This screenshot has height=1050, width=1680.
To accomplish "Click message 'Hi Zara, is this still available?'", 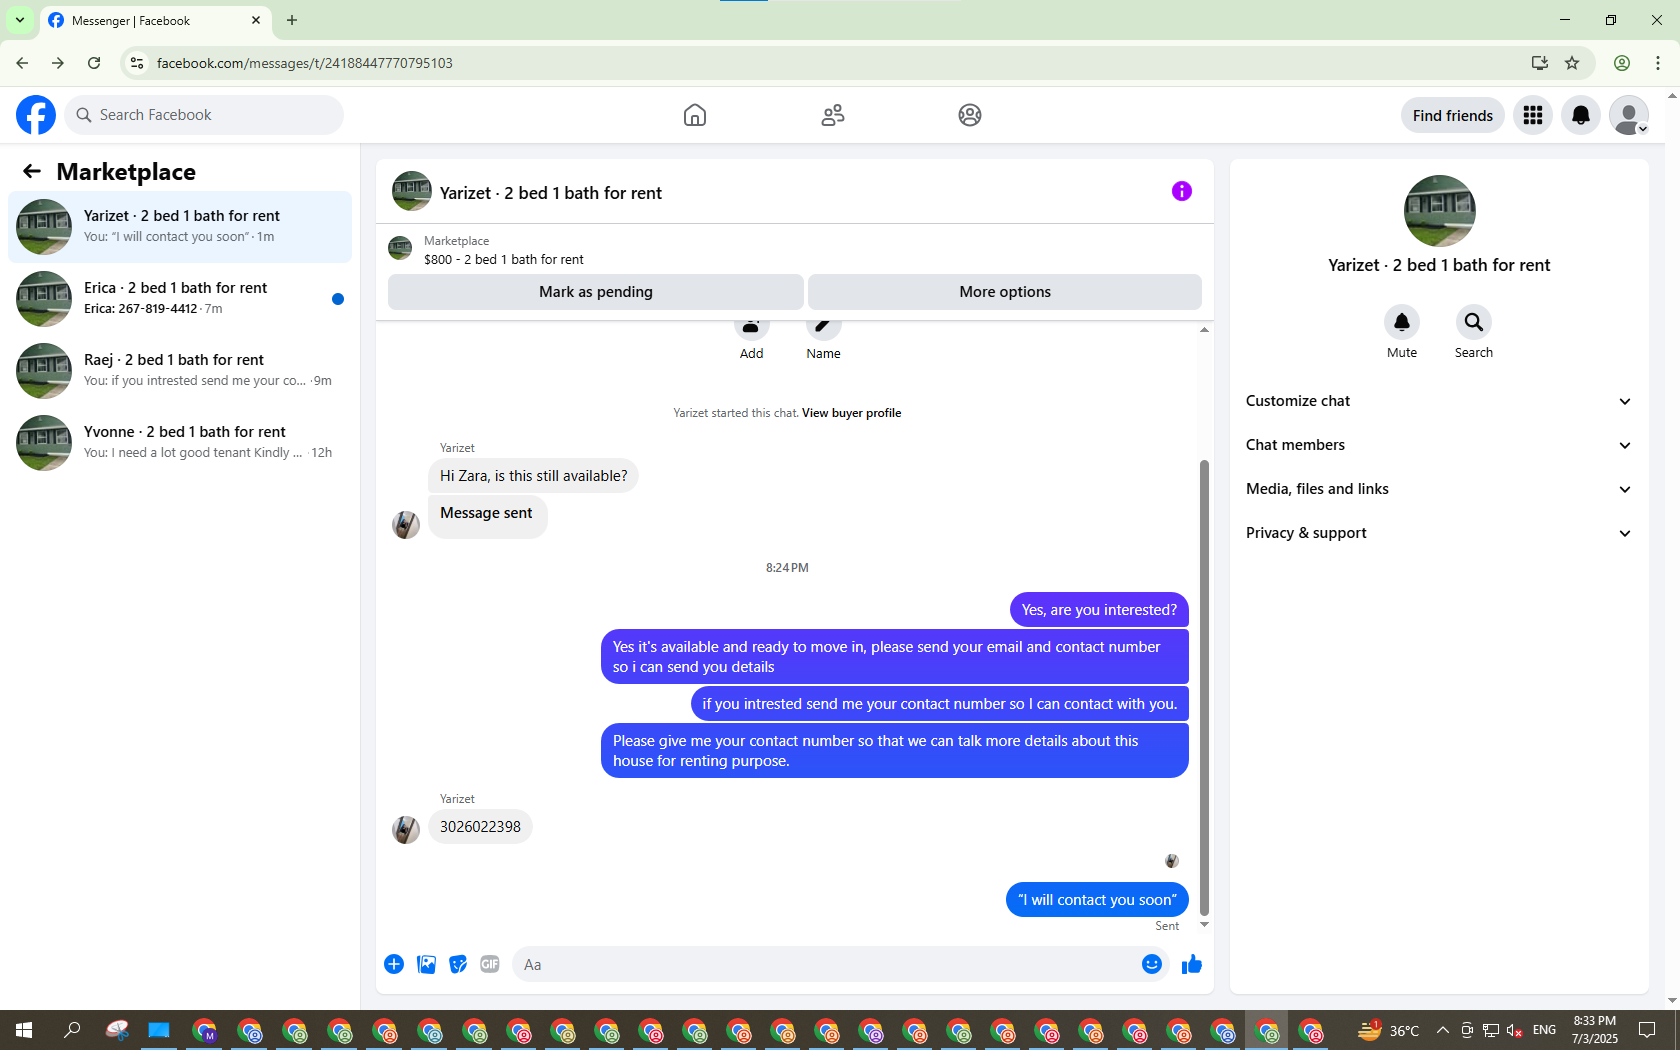I will (x=534, y=476).
